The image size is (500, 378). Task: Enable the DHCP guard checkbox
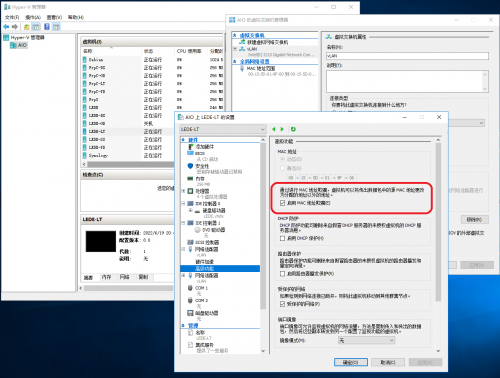click(283, 238)
